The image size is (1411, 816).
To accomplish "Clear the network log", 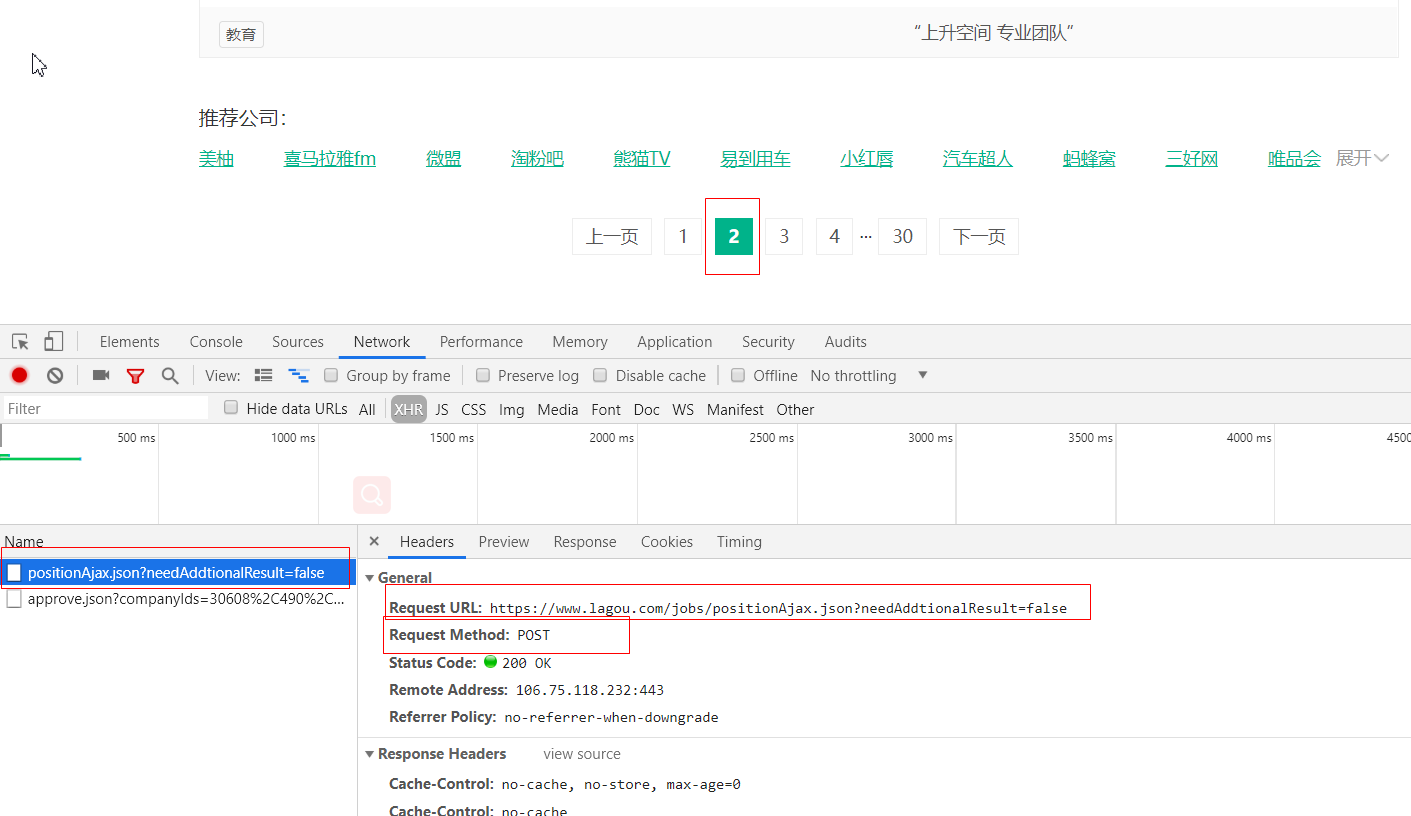I will 55,375.
